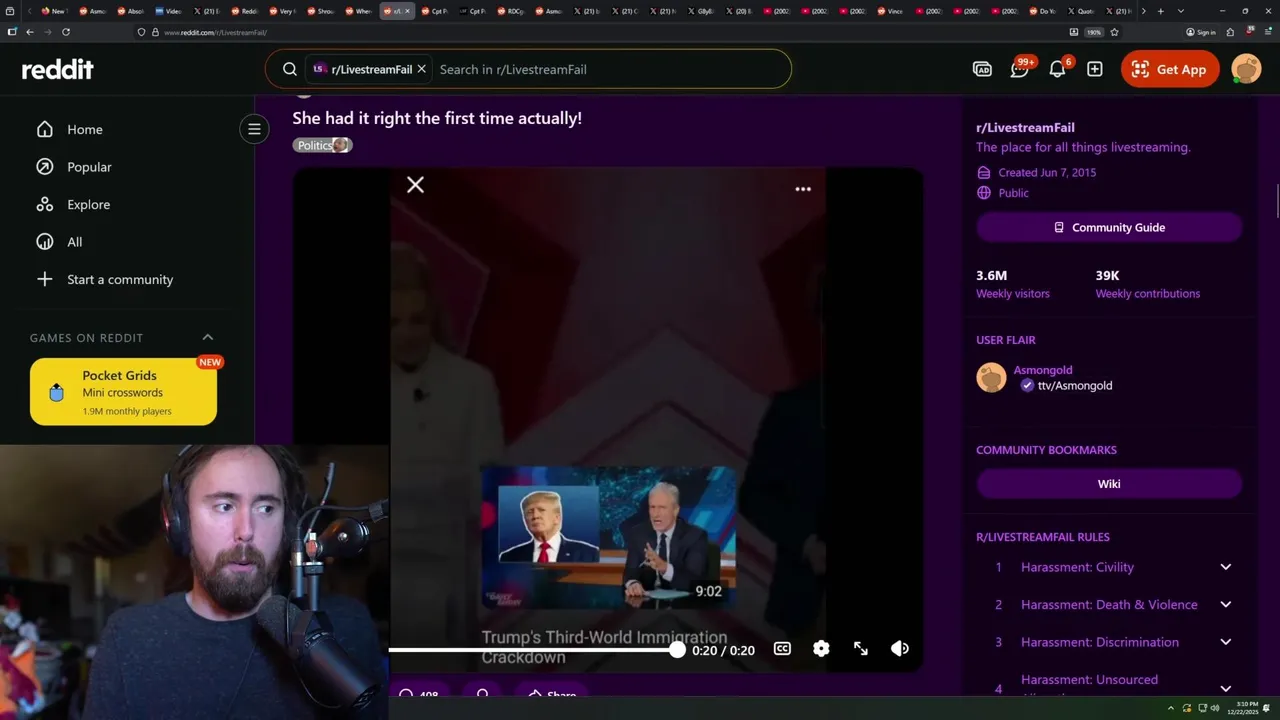Open the taskbar clock and date
The width and height of the screenshot is (1280, 720).
click(x=1242, y=708)
